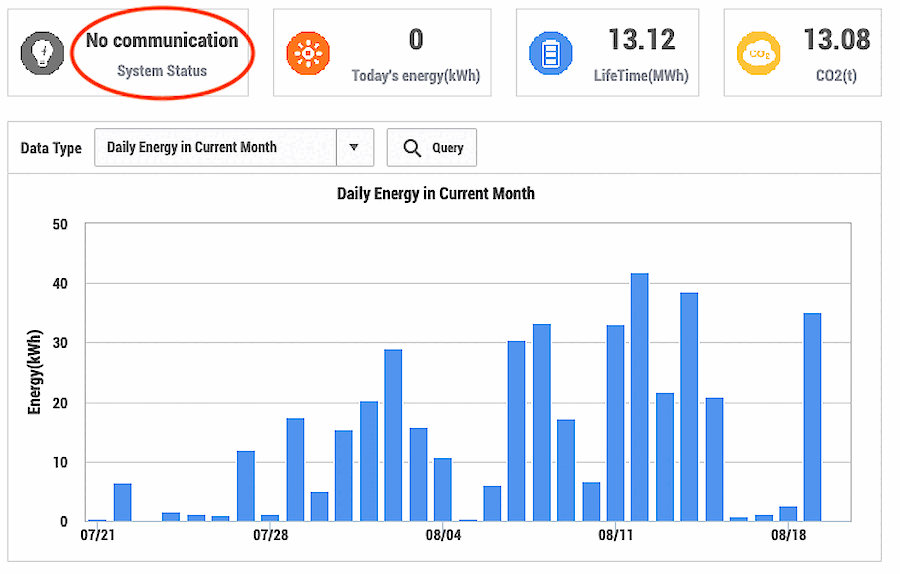Click the 13.08 CO2(t) value
The image size is (900, 574).
pos(836,40)
